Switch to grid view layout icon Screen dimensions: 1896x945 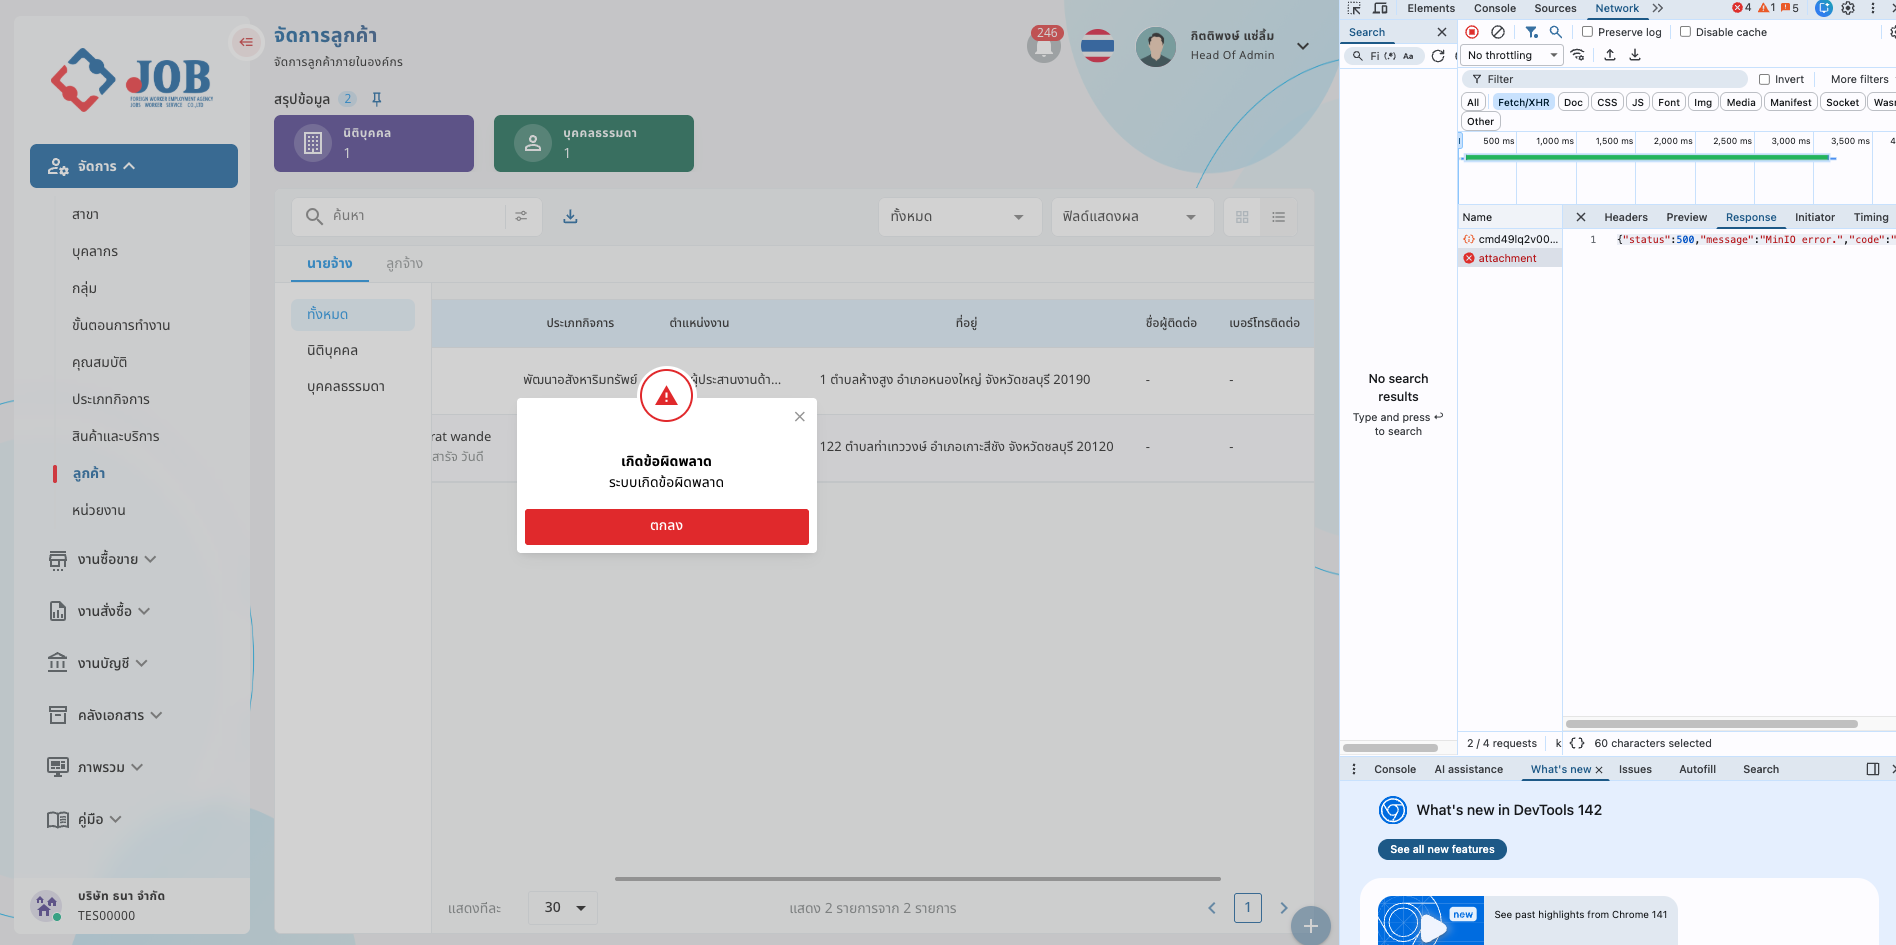(1242, 217)
